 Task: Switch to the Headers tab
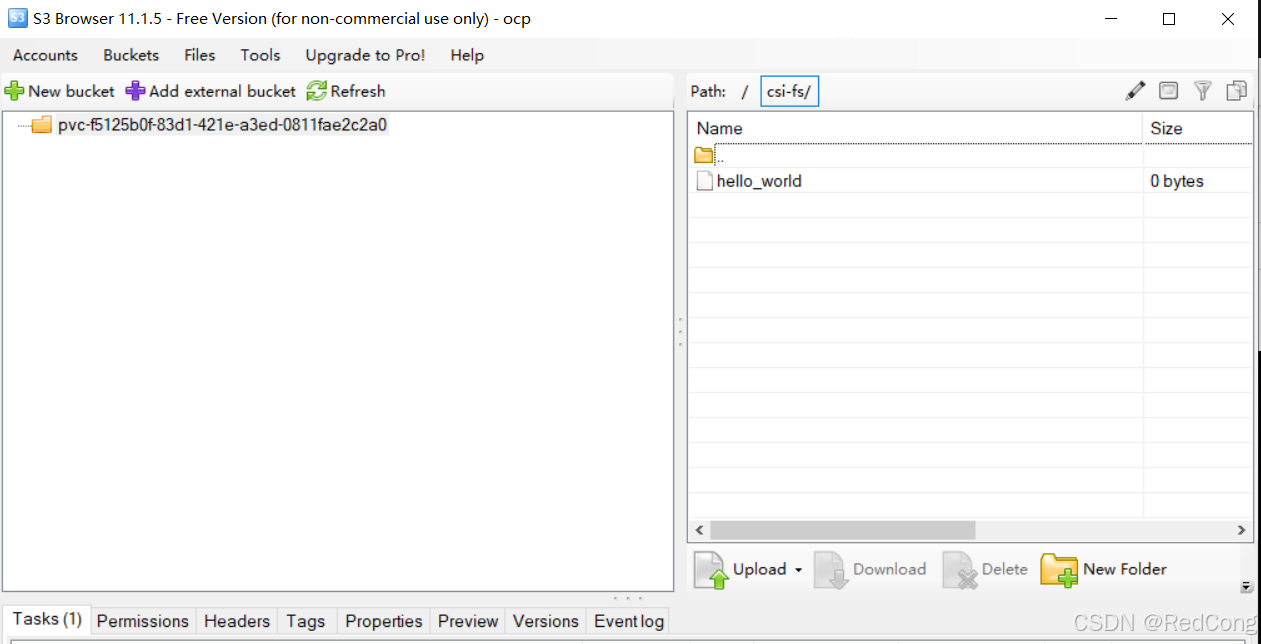tap(237, 621)
